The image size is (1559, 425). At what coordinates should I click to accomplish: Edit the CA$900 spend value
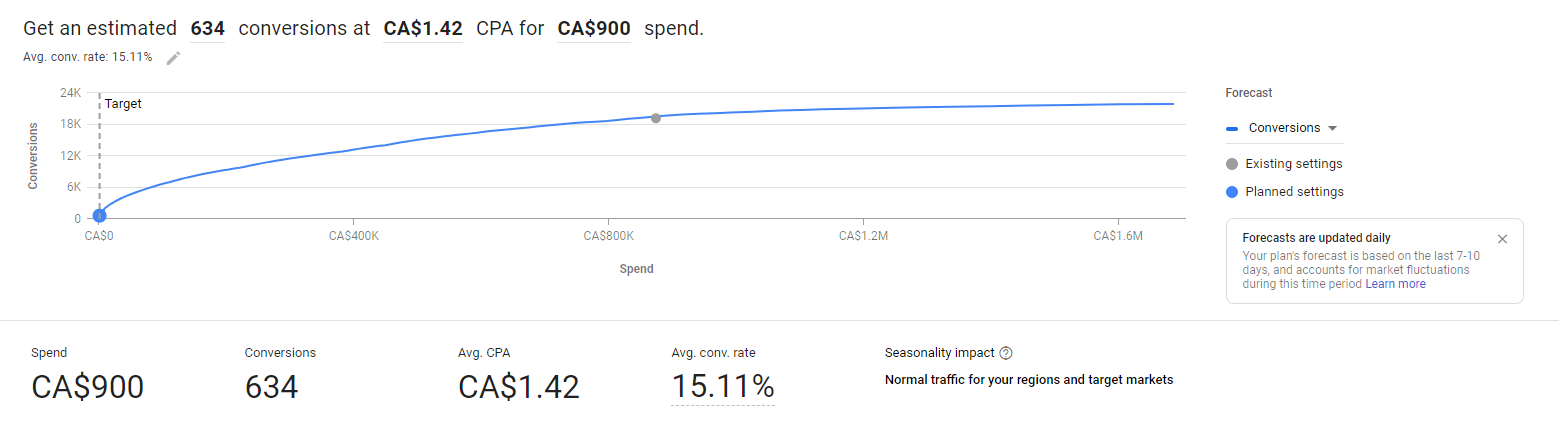click(594, 29)
